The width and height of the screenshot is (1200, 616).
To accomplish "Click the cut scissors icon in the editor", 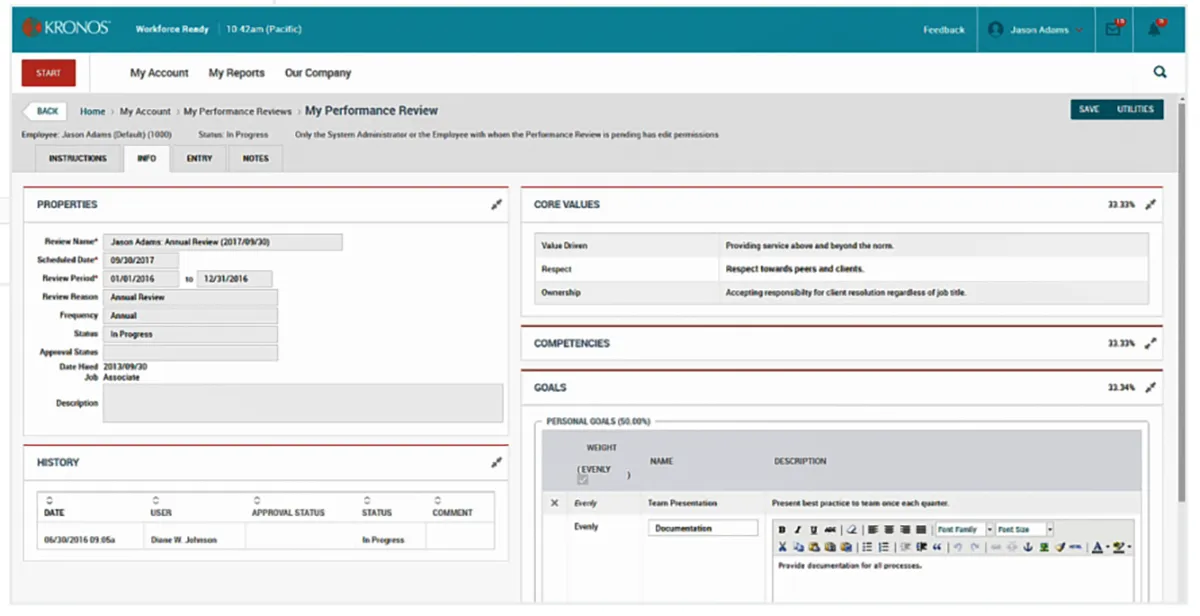I will 782,547.
